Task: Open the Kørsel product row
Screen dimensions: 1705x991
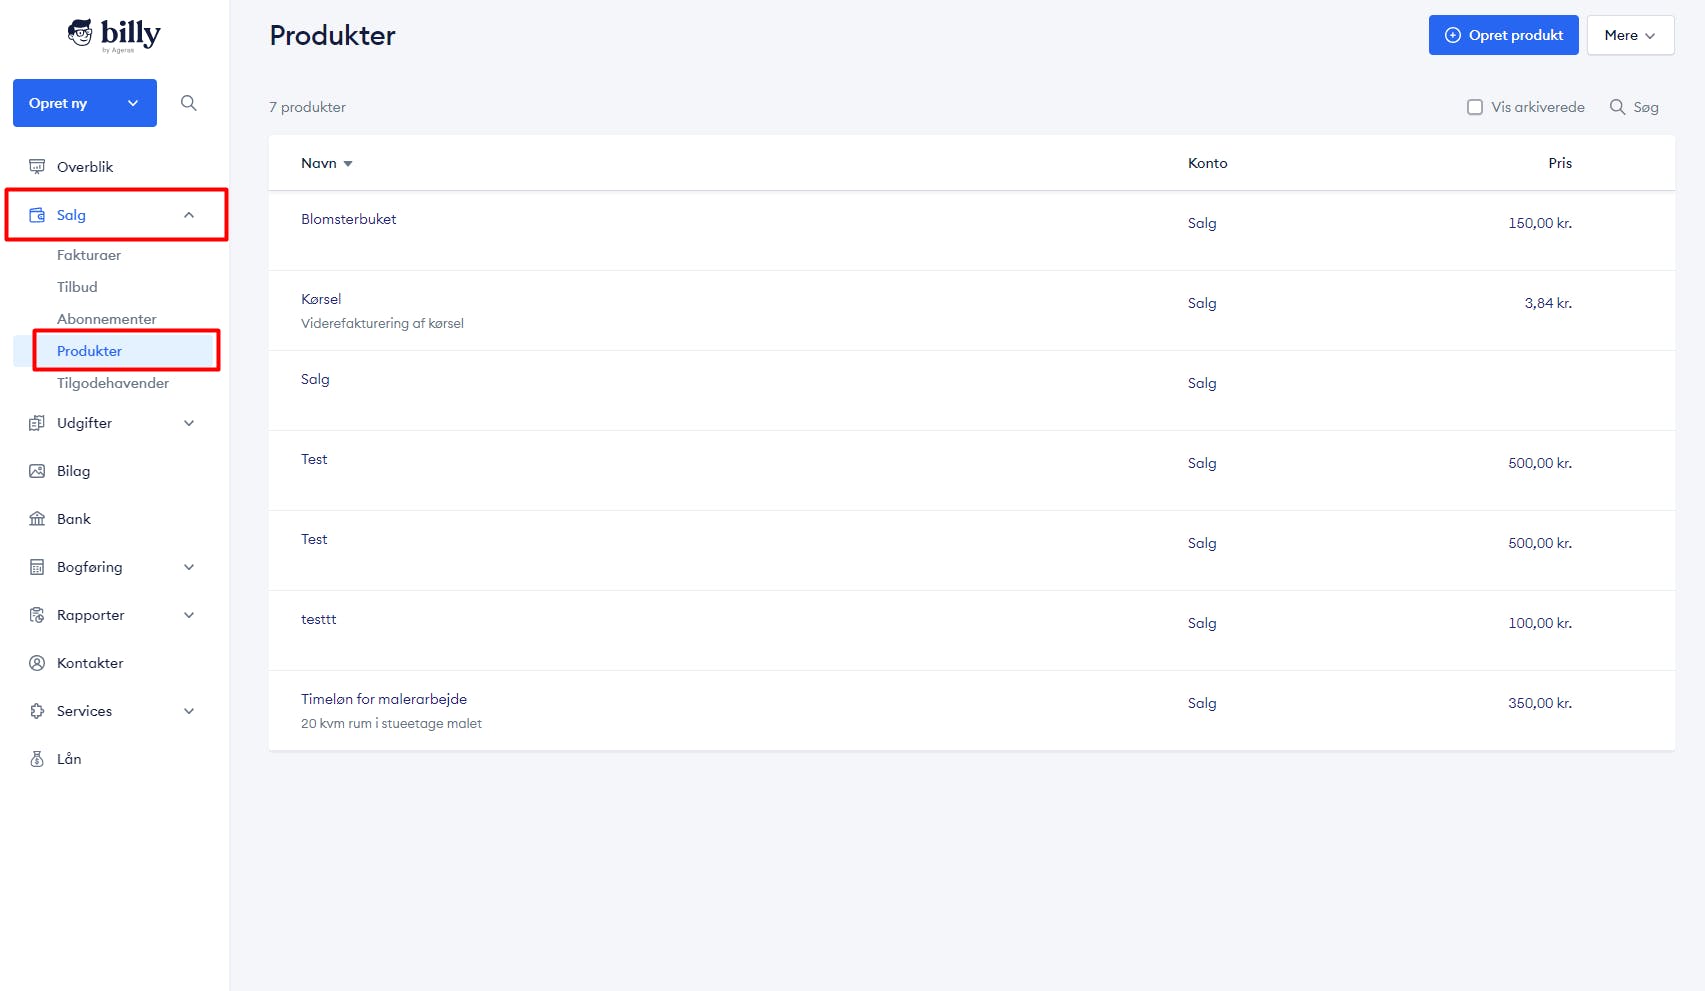Action: [x=971, y=311]
